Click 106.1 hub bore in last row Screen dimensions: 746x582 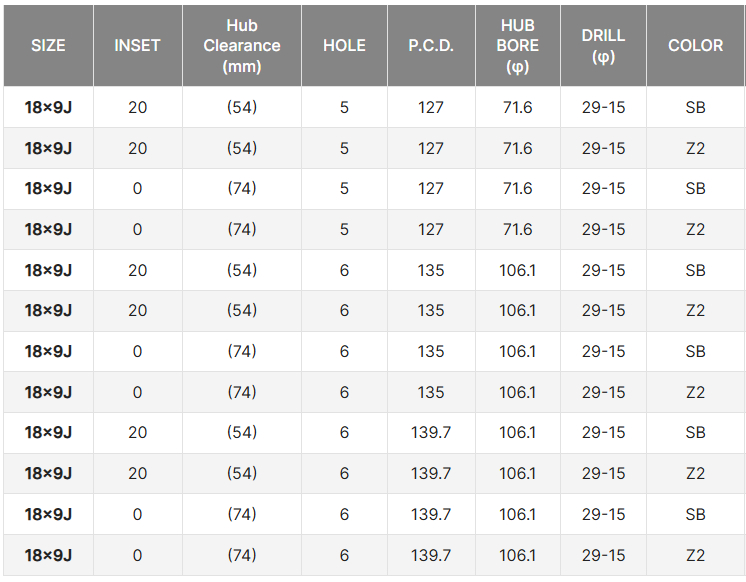point(518,555)
